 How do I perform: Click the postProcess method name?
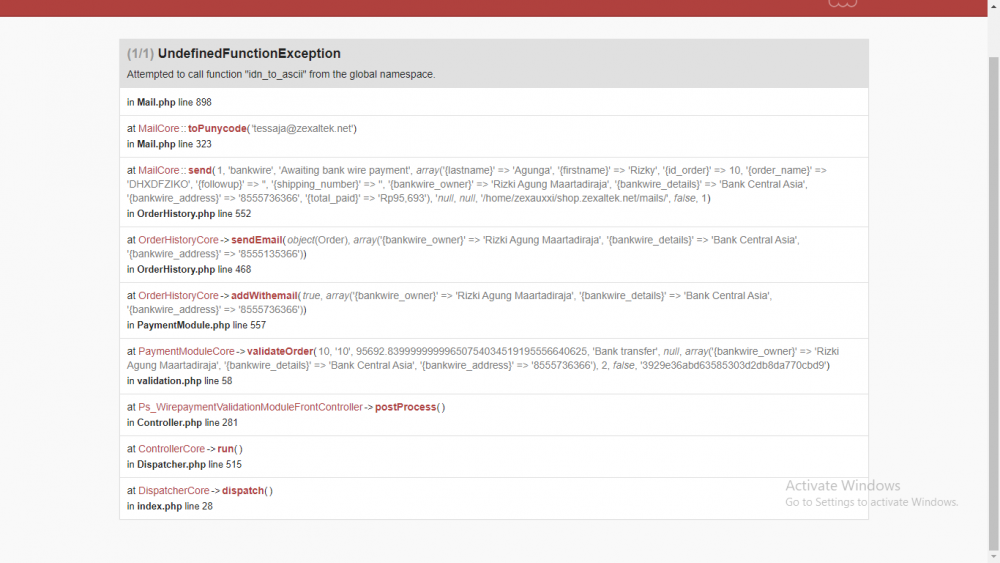pyautogui.click(x=406, y=407)
